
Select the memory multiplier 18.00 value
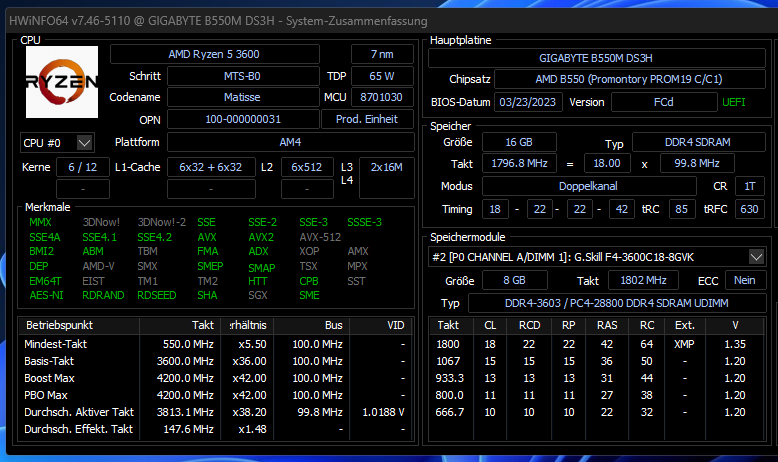coord(607,163)
